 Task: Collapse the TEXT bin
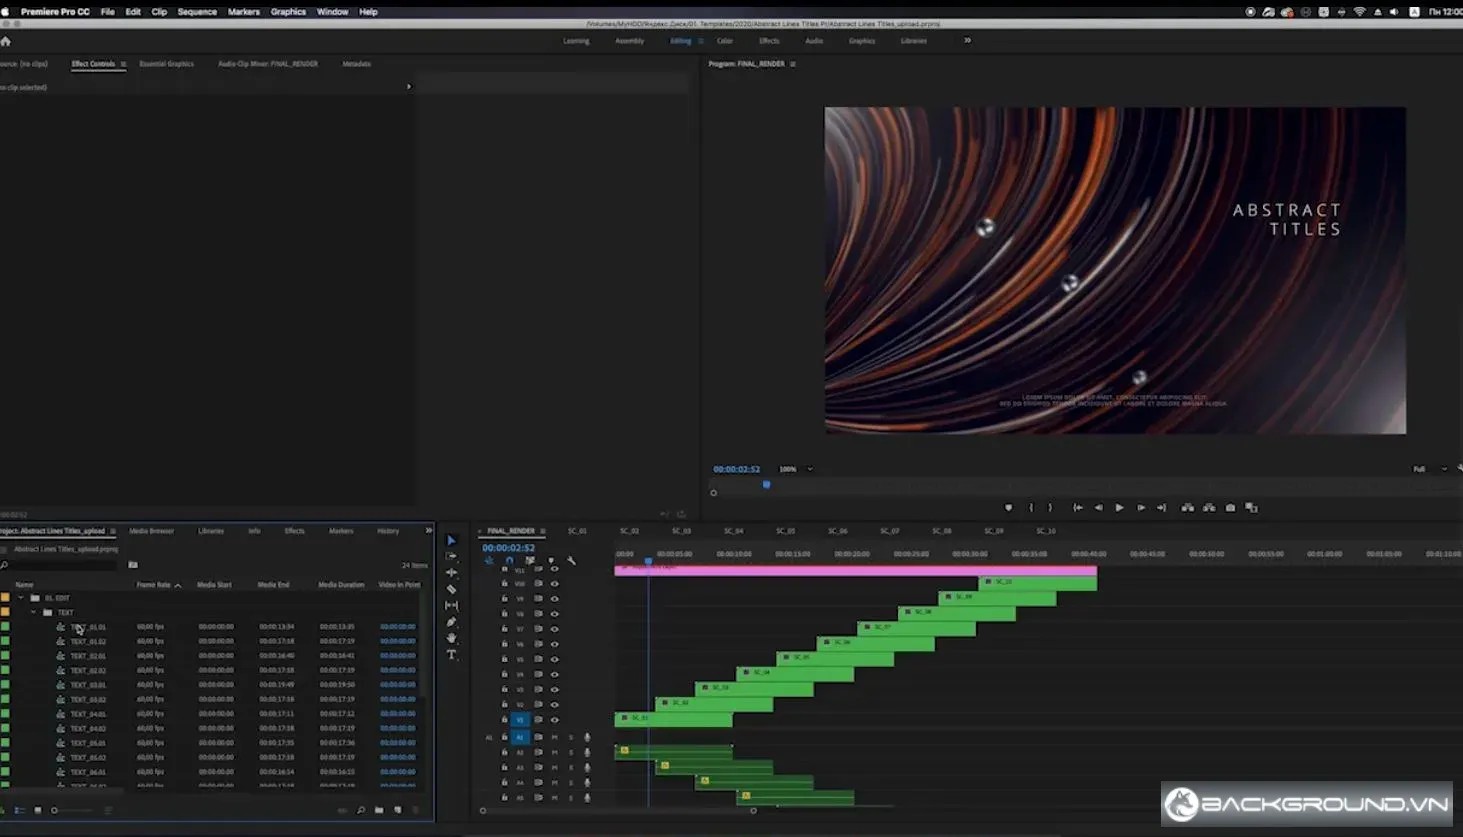click(x=33, y=612)
